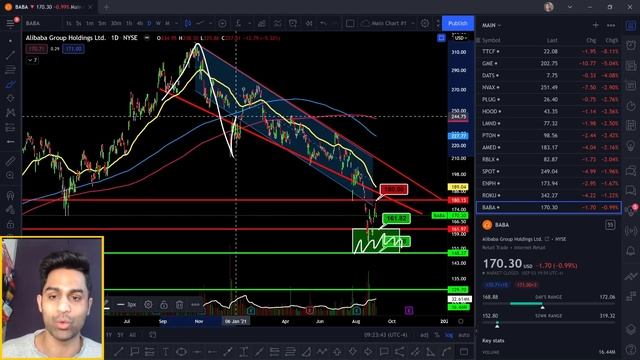Select the candlestick chart style icon
Screen dimensions: 640x360
188,23
